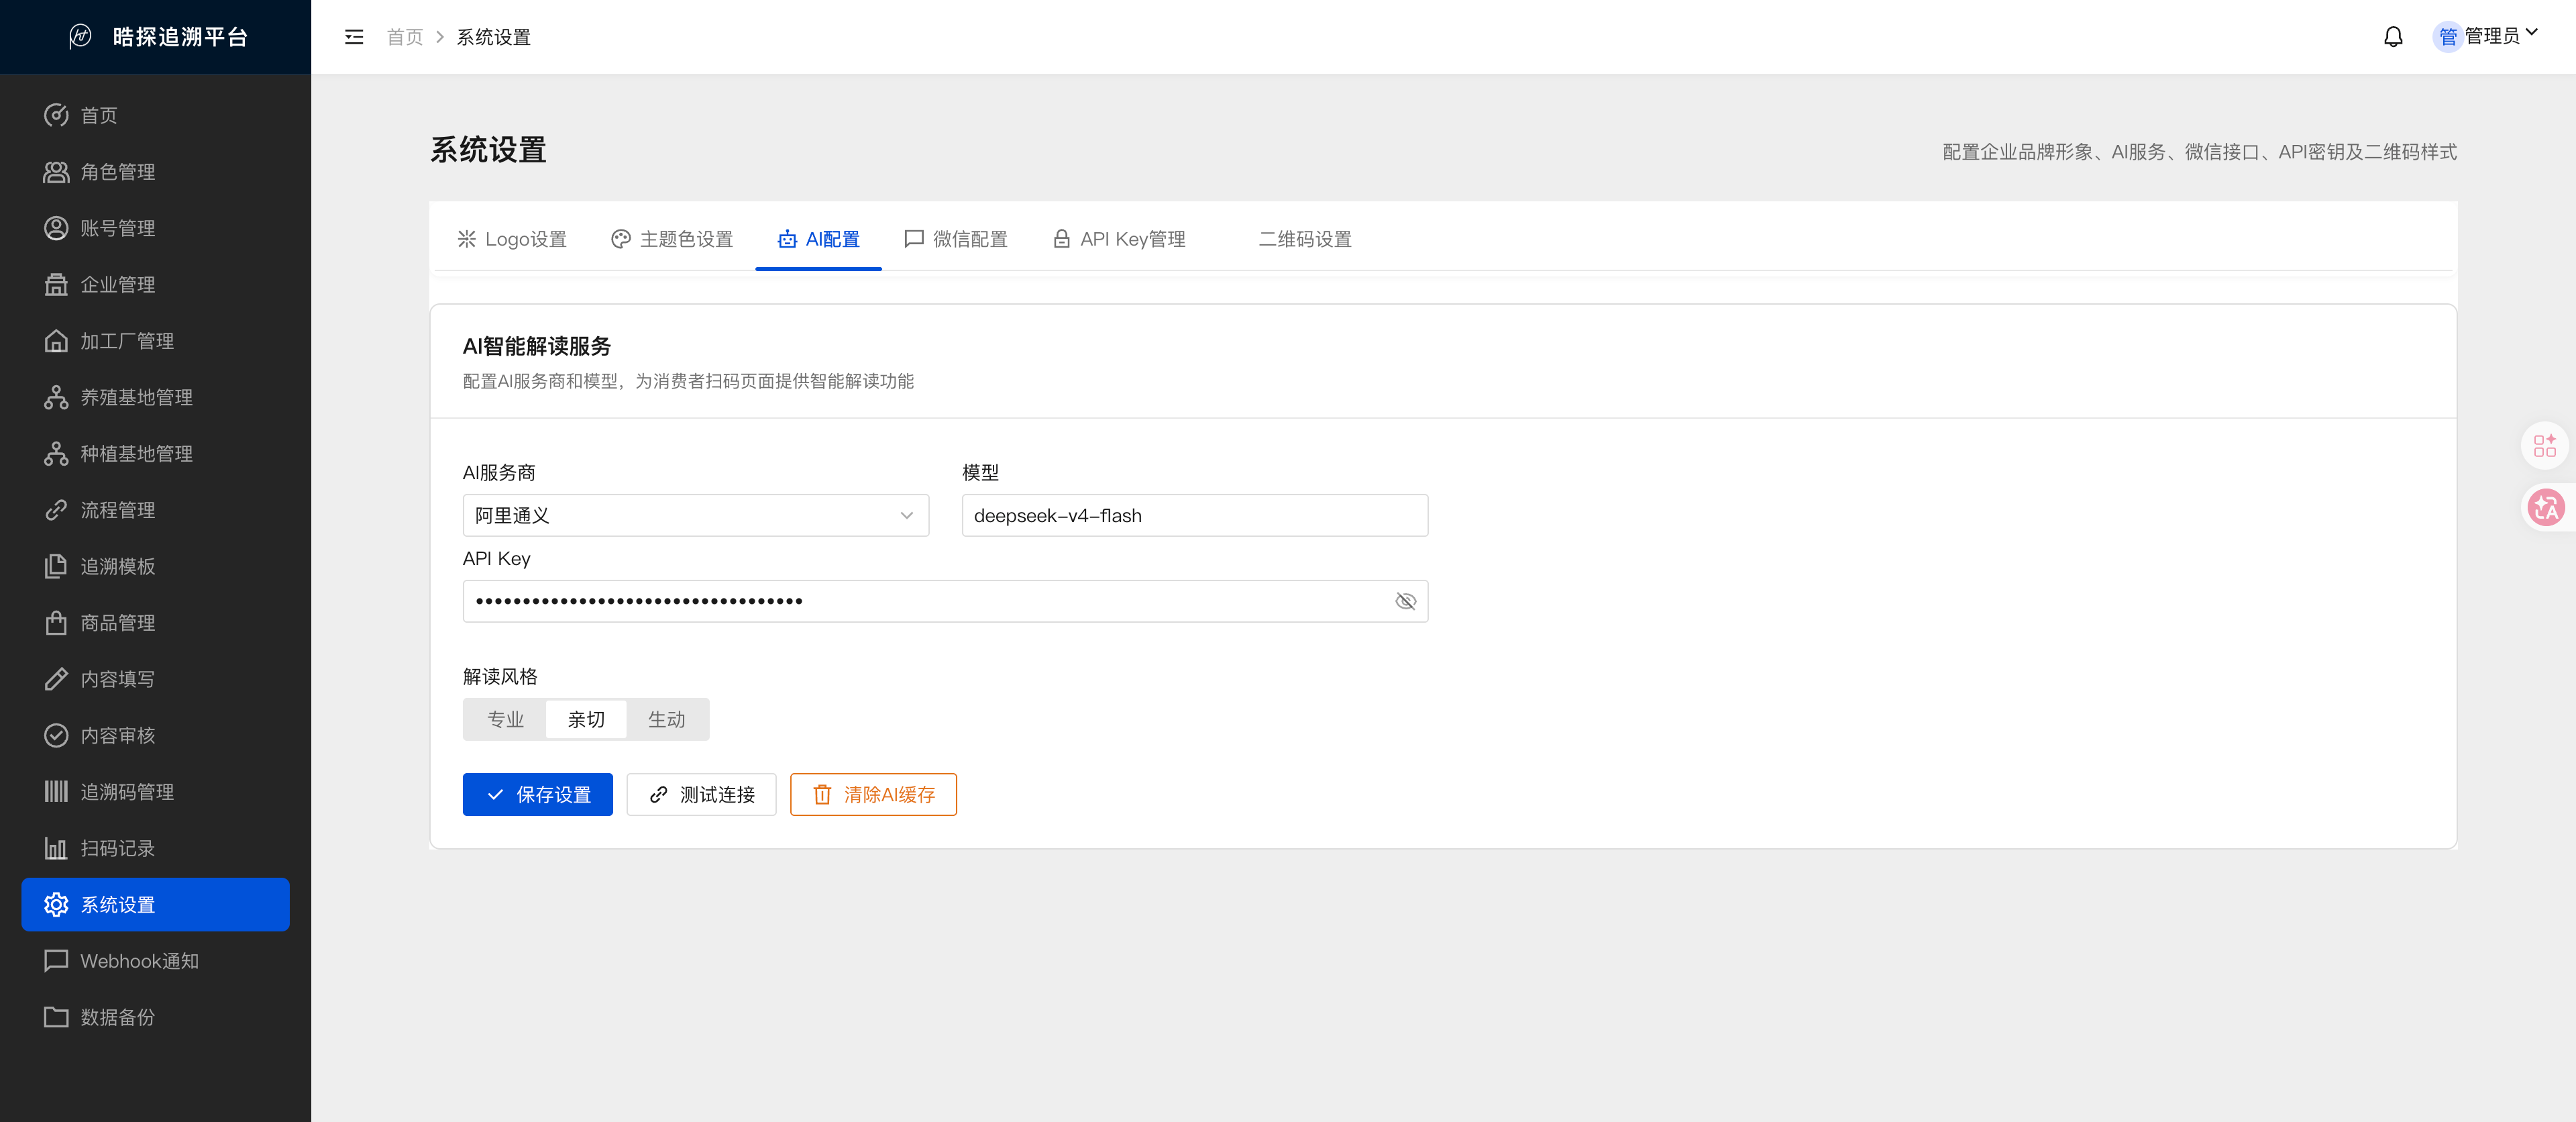Viewport: 2576px width, 1122px height.
Task: Open 数据备份 menu item
Action: coord(155,1017)
